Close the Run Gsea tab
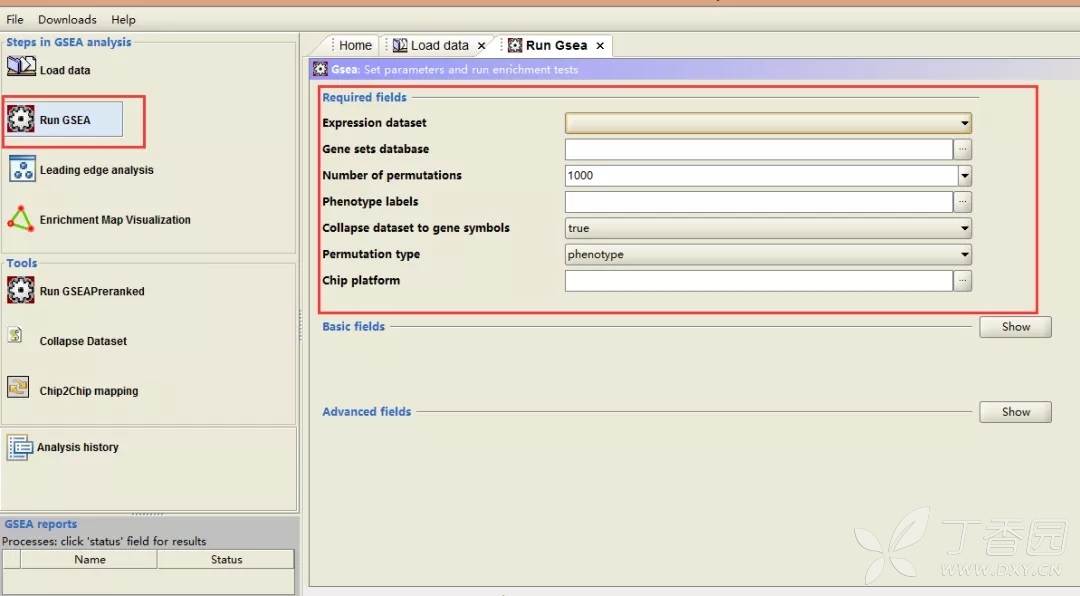 point(600,45)
